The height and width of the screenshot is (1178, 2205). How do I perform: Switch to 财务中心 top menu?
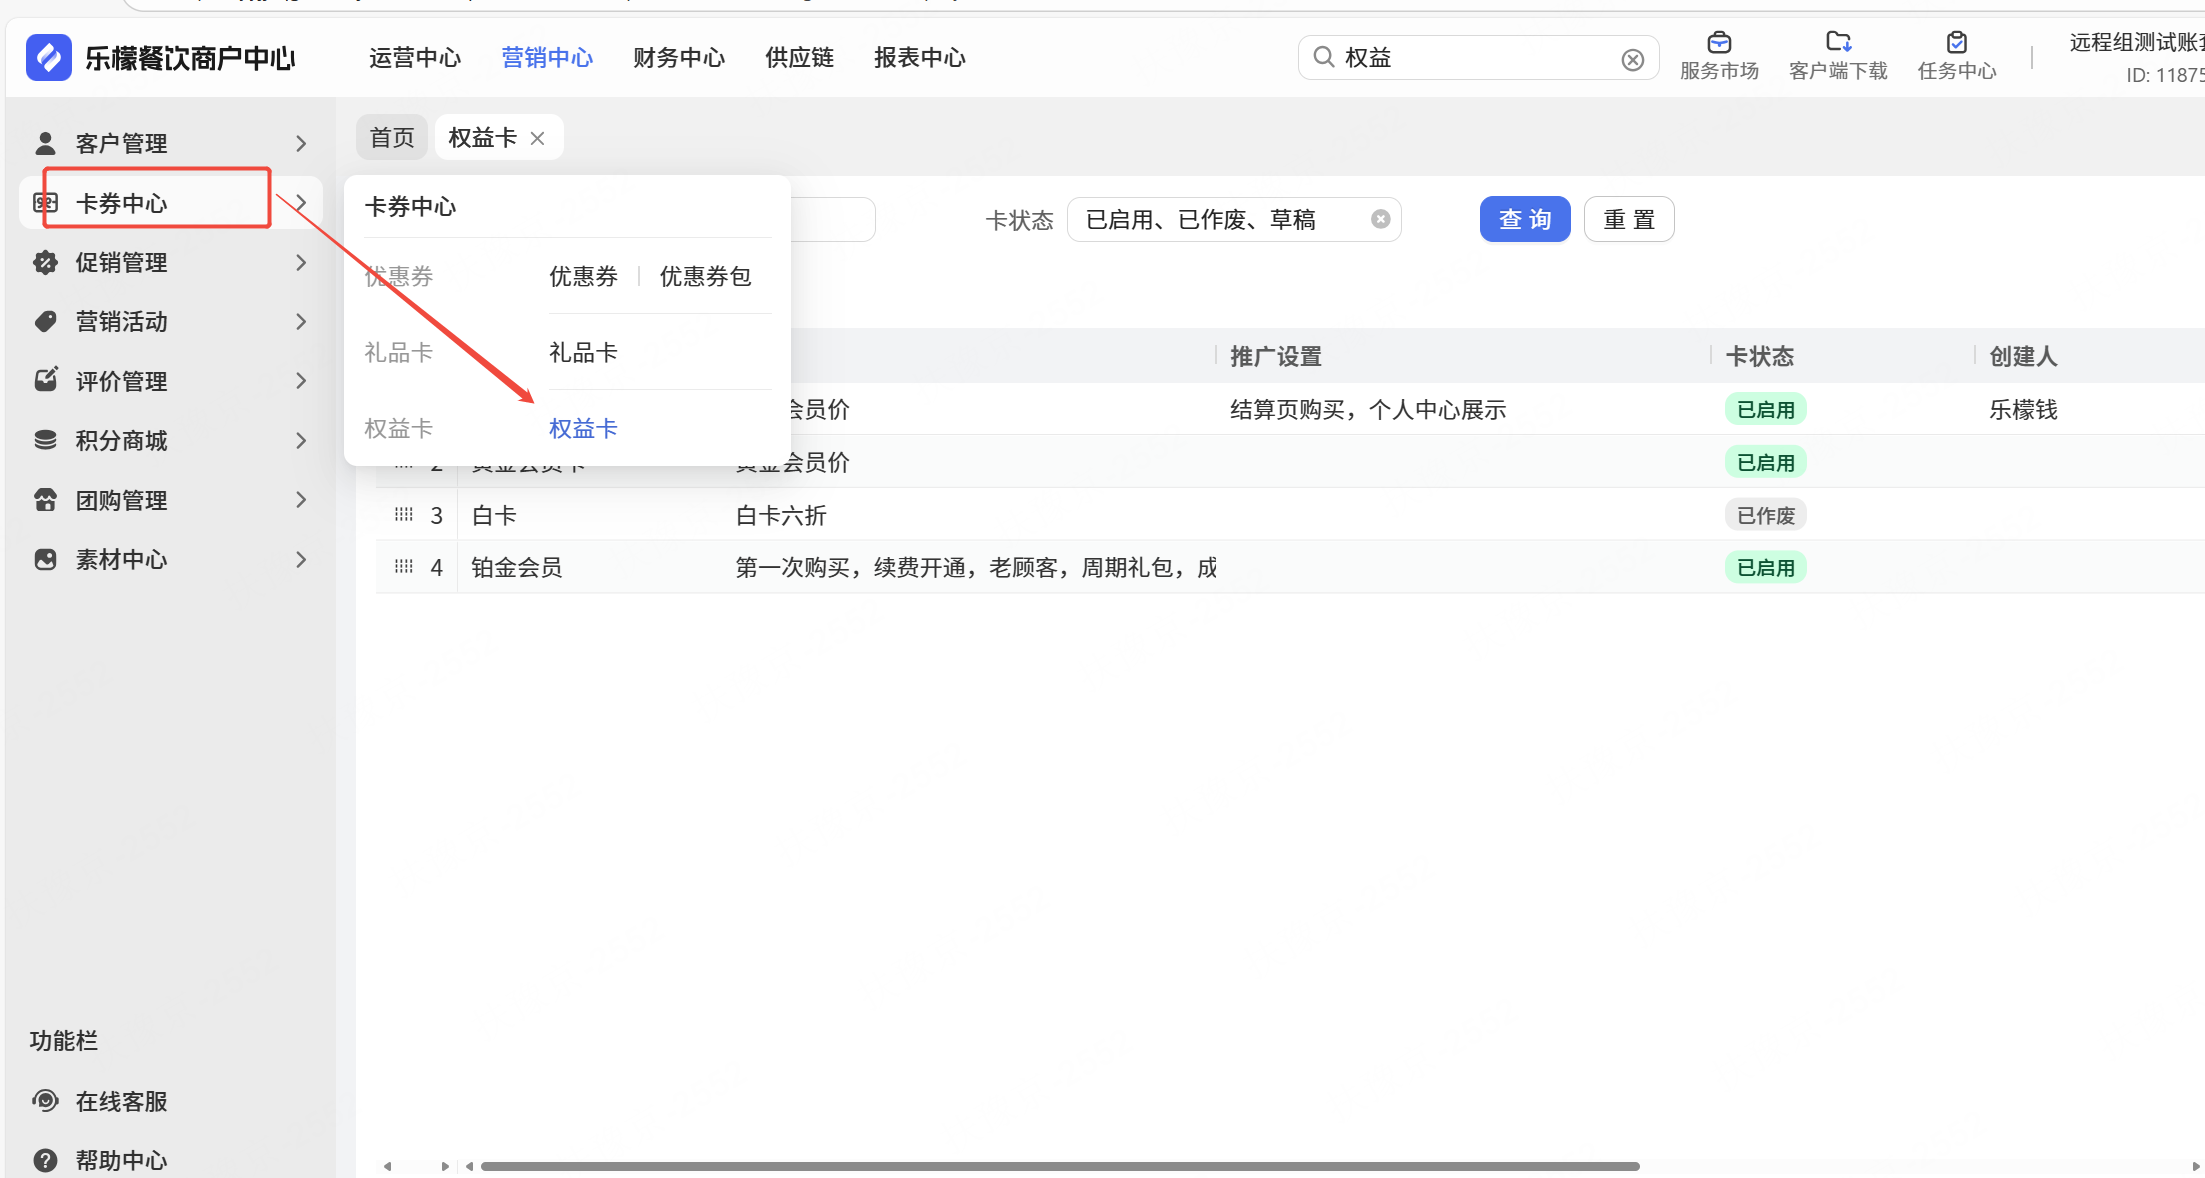tap(679, 58)
